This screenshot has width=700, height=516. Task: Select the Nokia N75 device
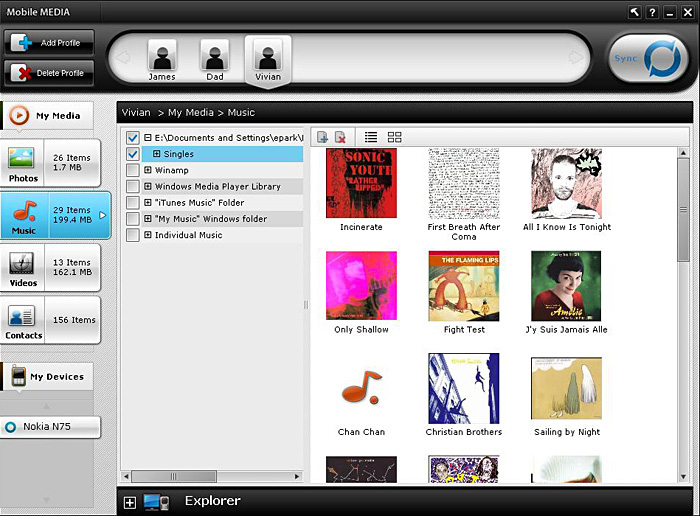tap(50, 427)
